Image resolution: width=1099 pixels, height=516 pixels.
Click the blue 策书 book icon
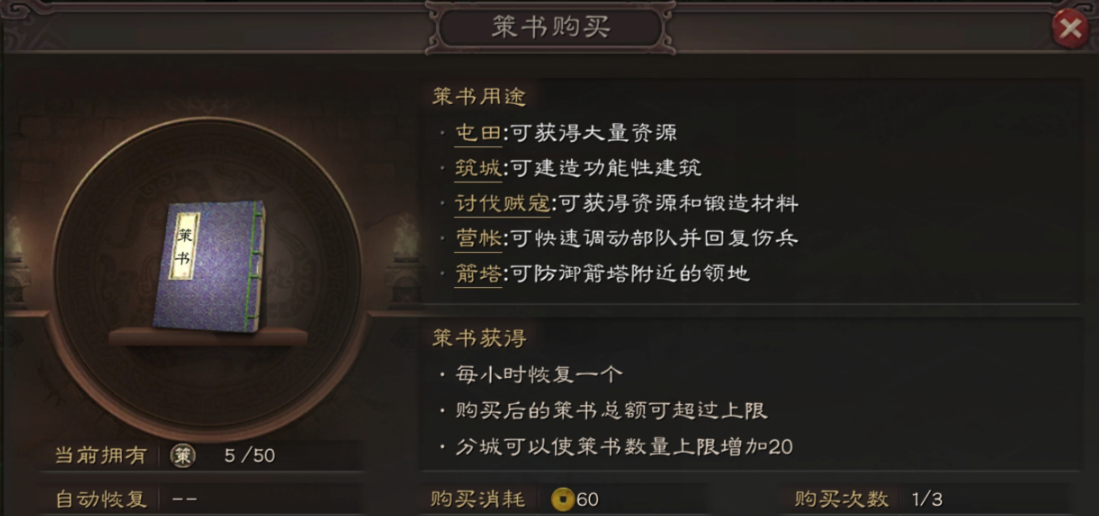coord(209,265)
